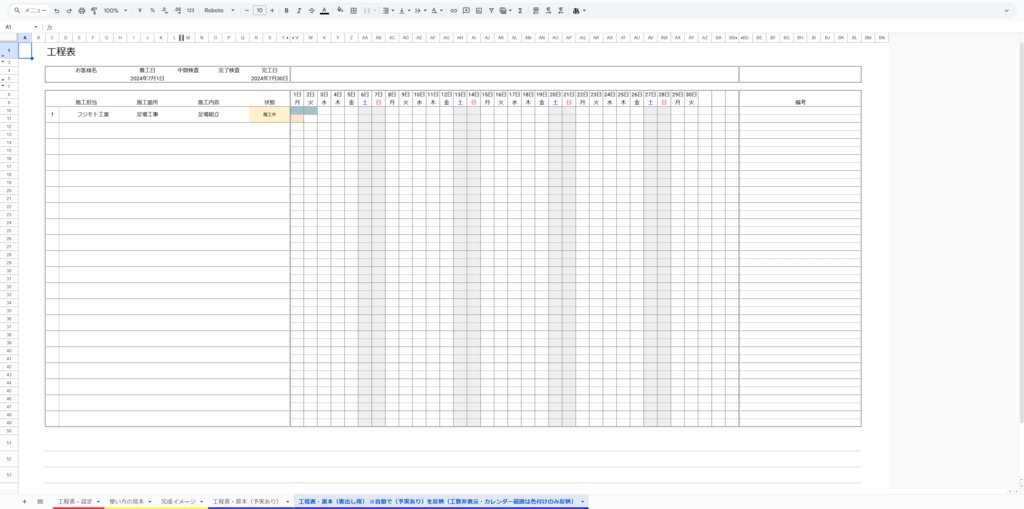This screenshot has width=1024, height=509.
Task: Format selection as percent
Action: coord(152,11)
